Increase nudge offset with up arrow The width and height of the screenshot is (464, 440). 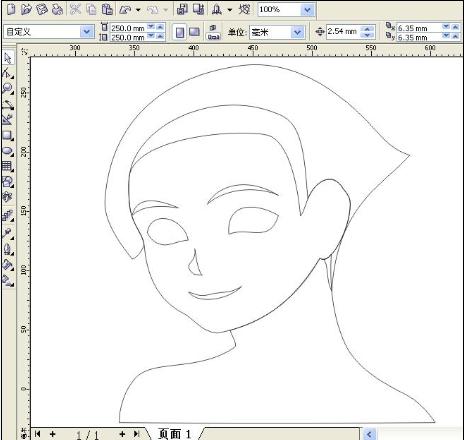(367, 29)
